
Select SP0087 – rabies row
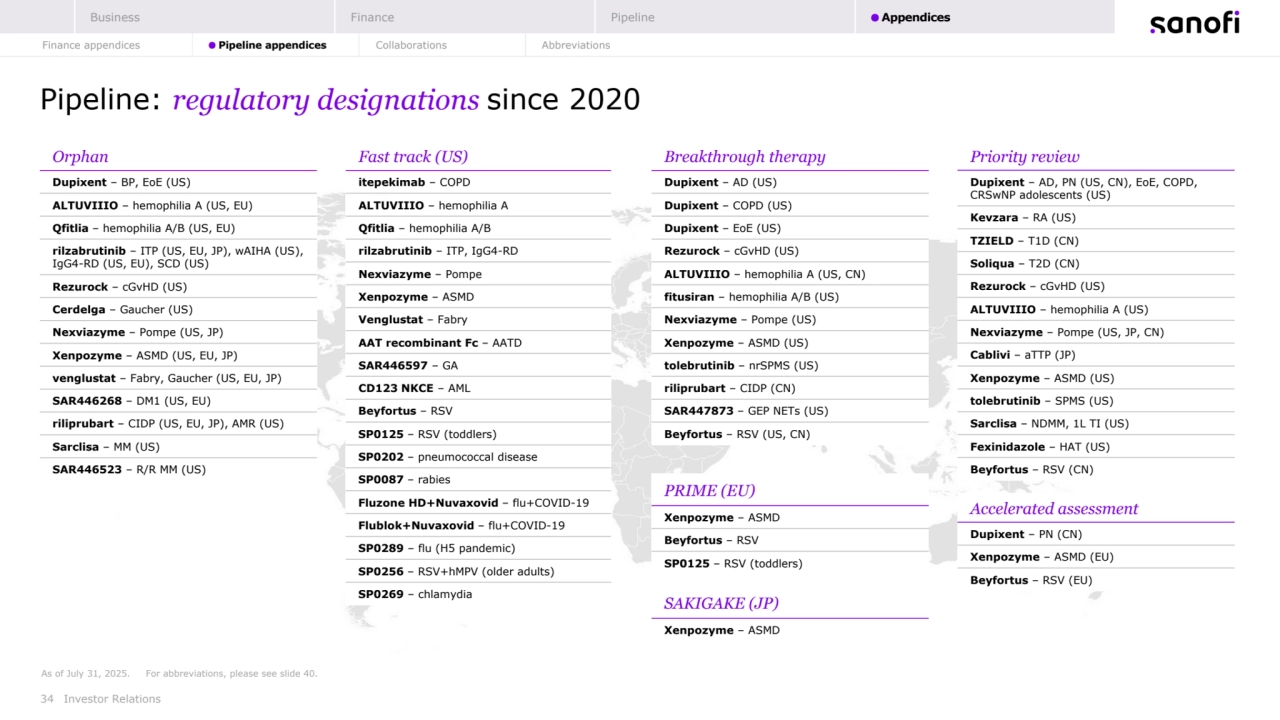[x=478, y=480]
